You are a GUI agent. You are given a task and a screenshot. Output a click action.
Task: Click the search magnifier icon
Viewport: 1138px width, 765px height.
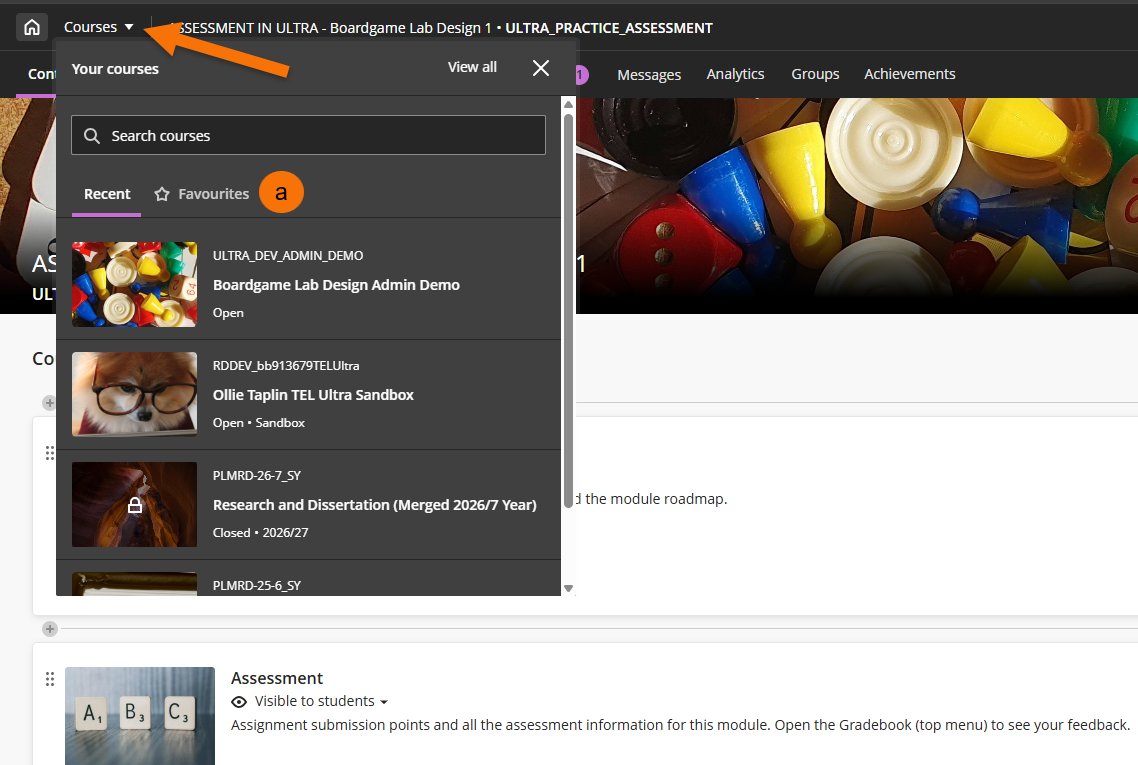(92, 136)
